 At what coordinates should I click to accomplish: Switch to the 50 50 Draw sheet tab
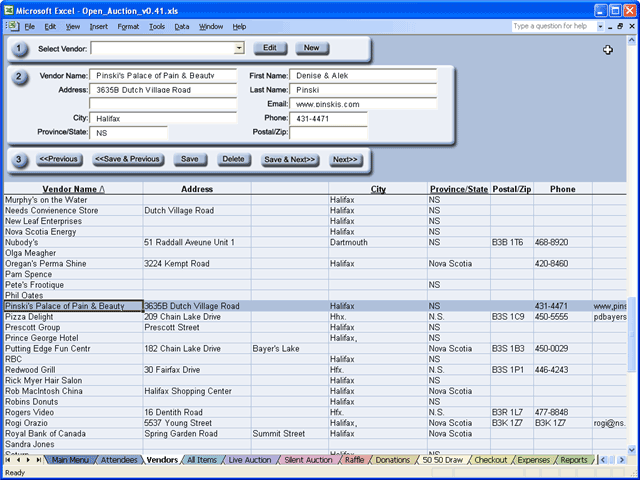(442, 460)
